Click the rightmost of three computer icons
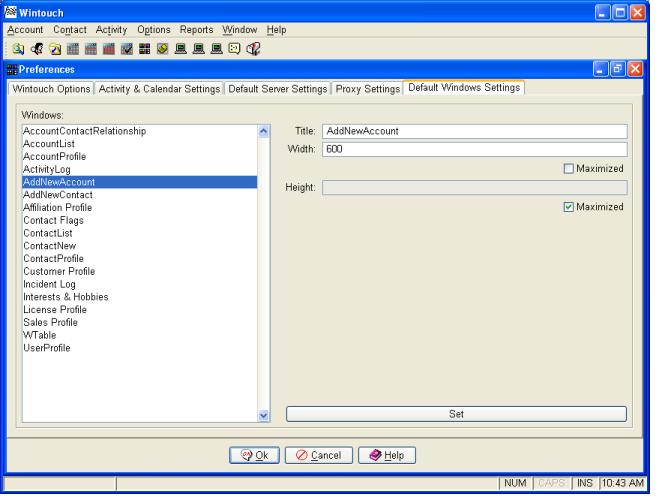The height and width of the screenshot is (504, 662). pyautogui.click(x=217, y=49)
